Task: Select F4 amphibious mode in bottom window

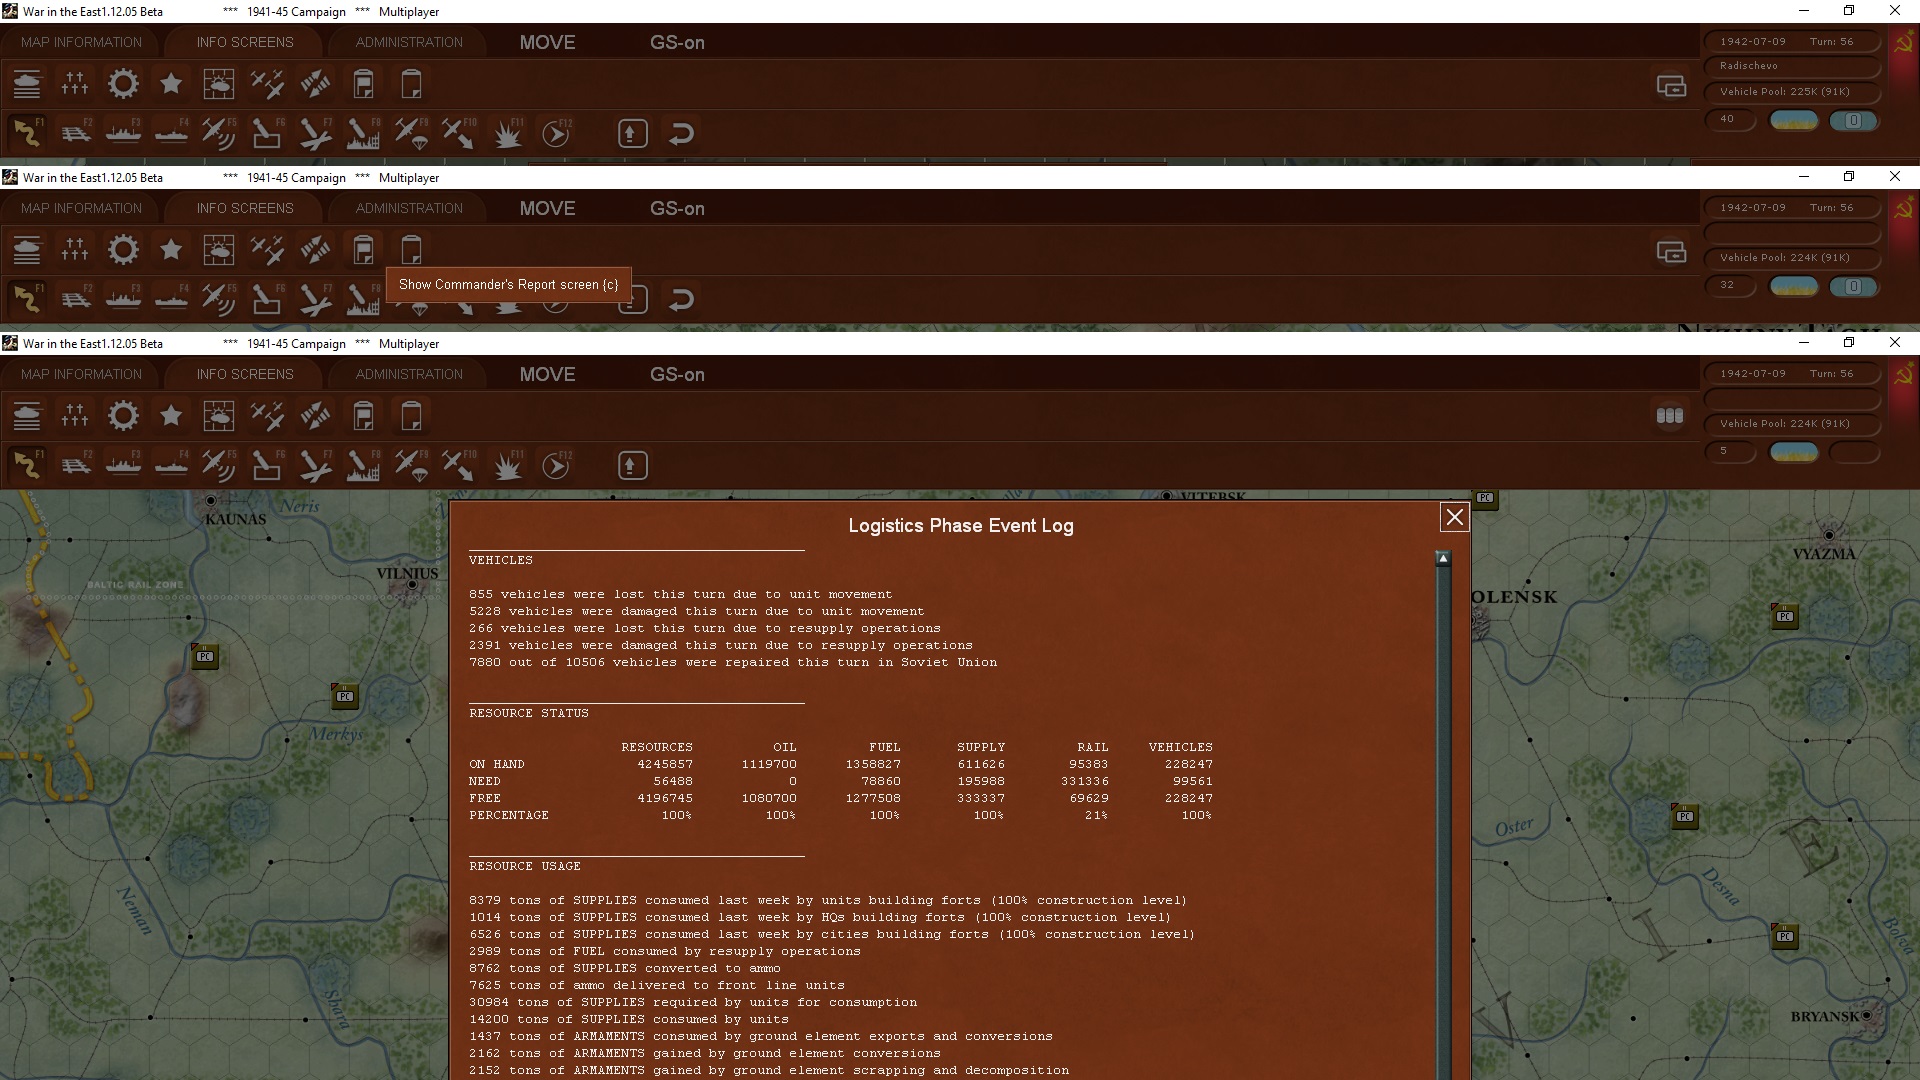Action: click(171, 465)
